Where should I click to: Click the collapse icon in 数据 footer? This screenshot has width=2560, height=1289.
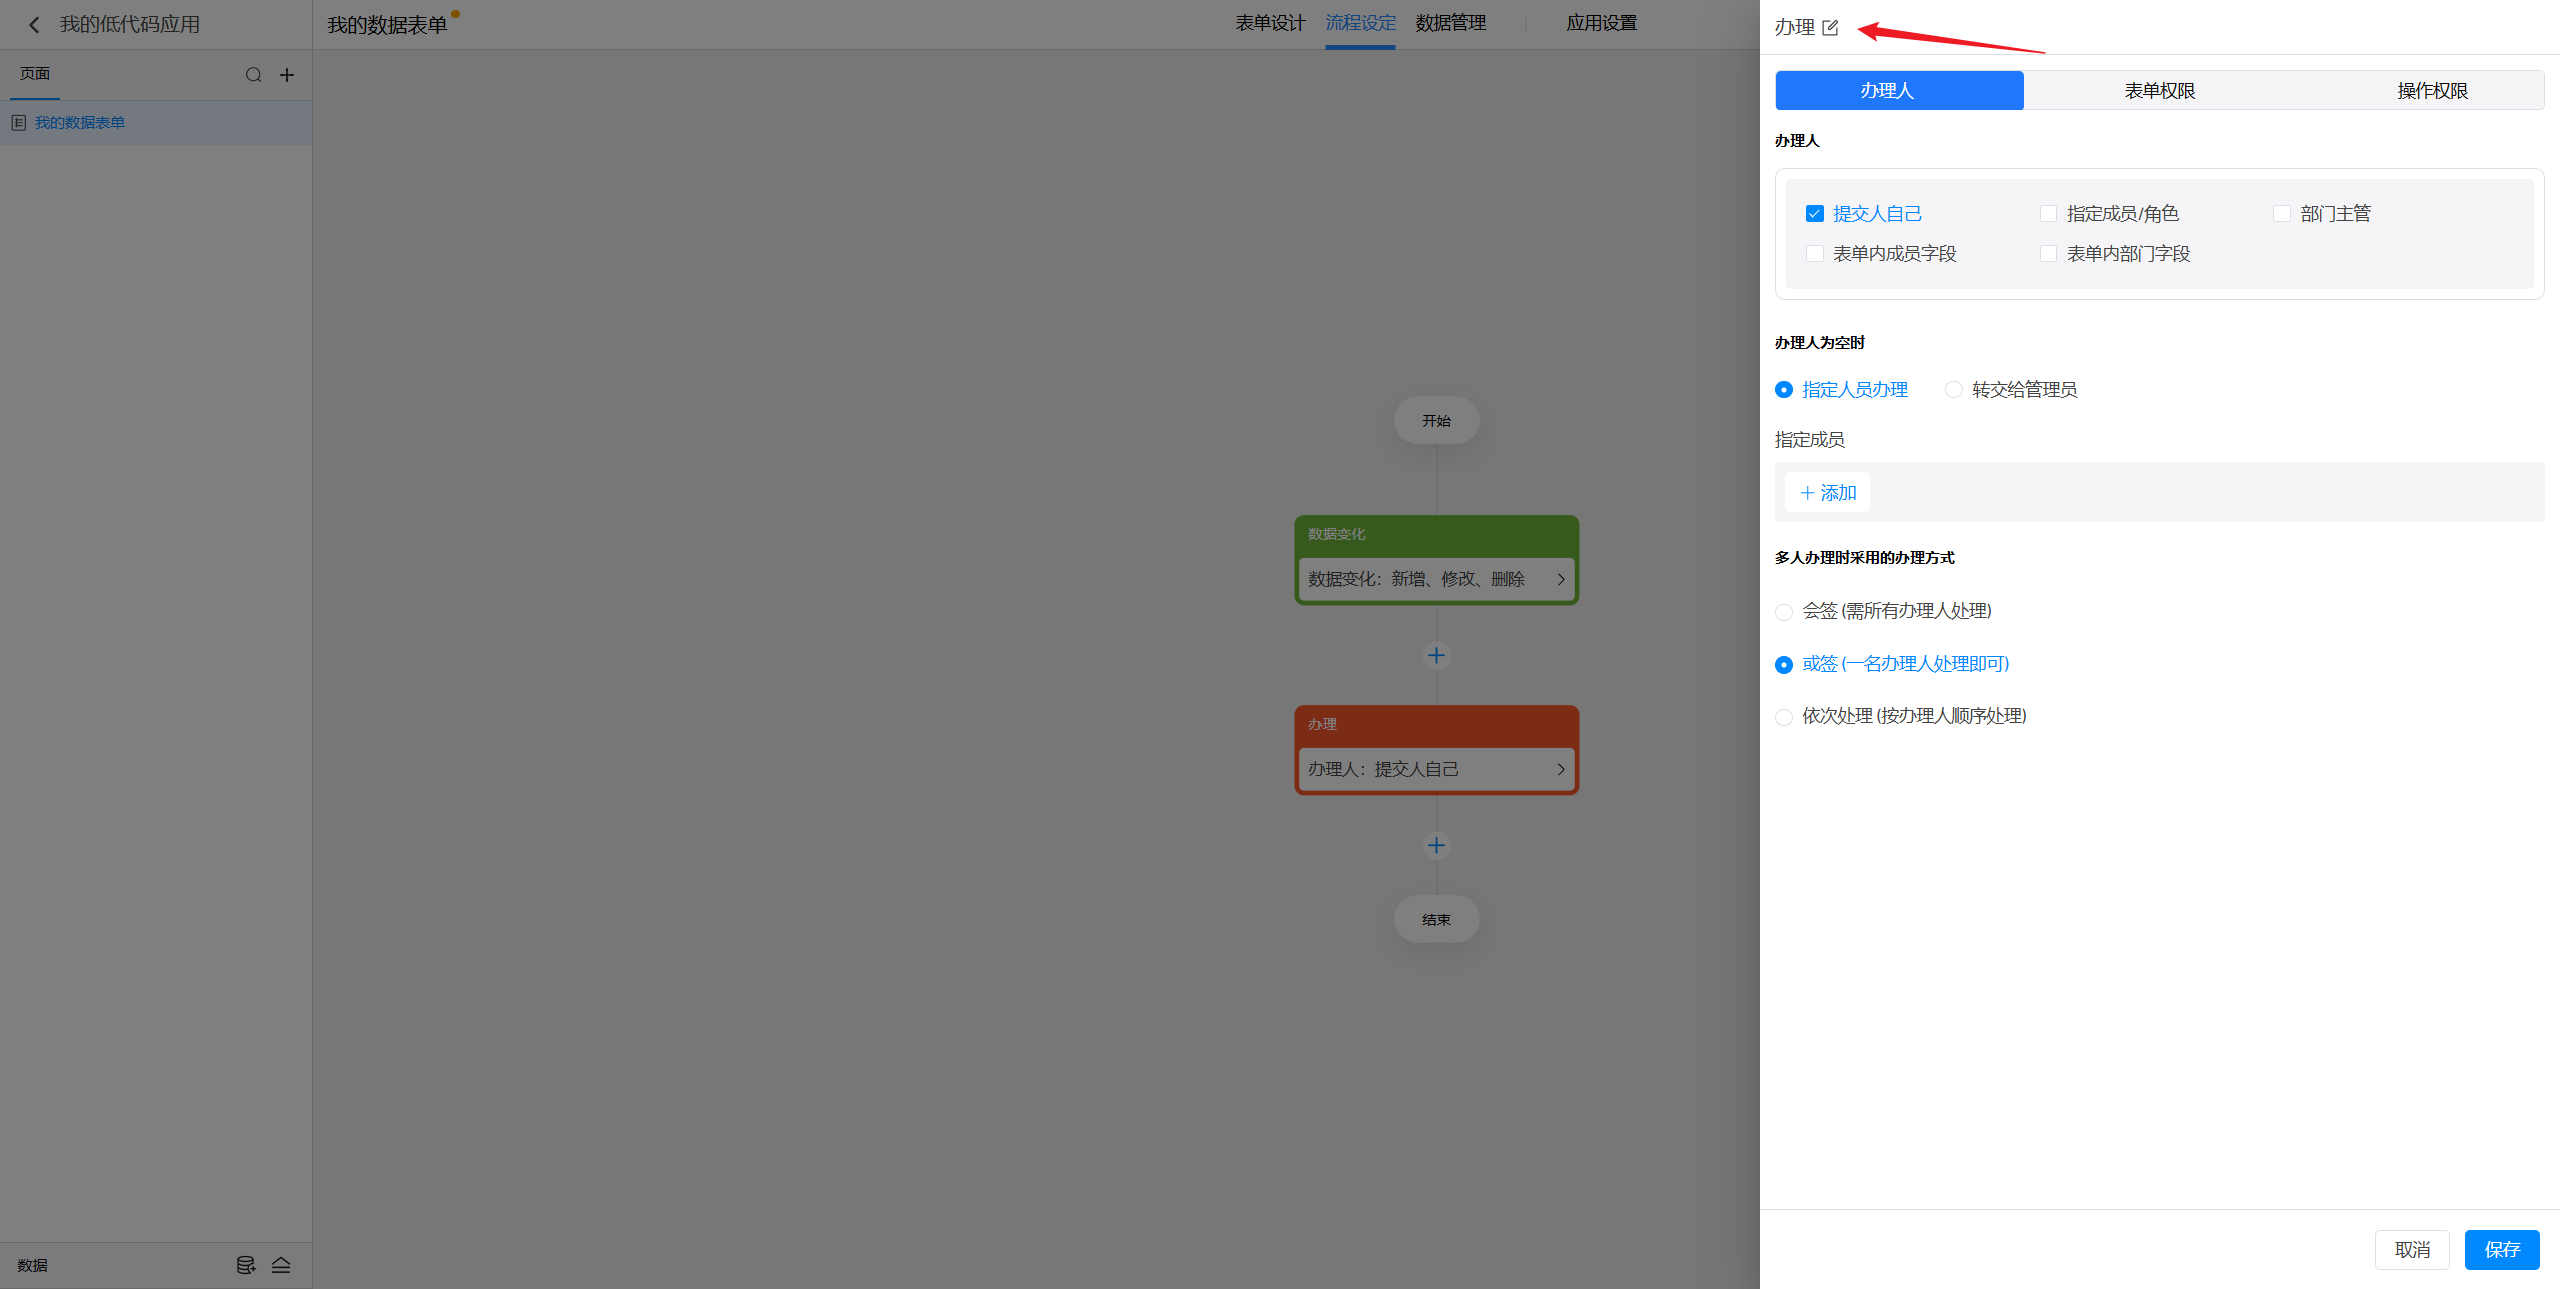point(281,1265)
